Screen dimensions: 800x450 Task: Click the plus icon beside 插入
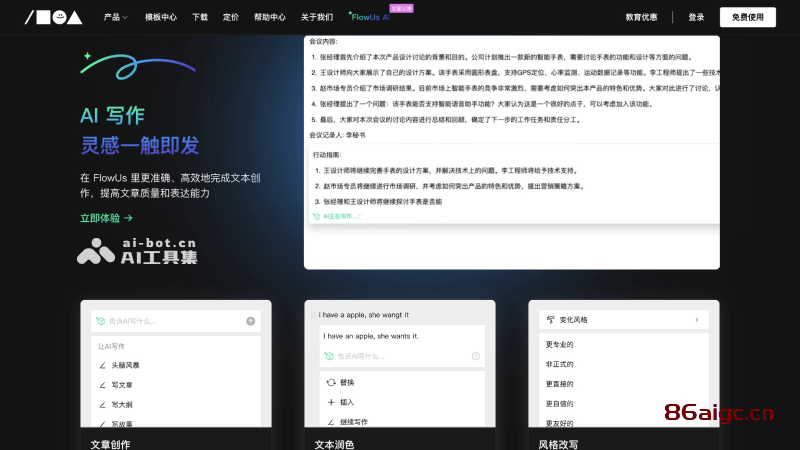click(331, 402)
